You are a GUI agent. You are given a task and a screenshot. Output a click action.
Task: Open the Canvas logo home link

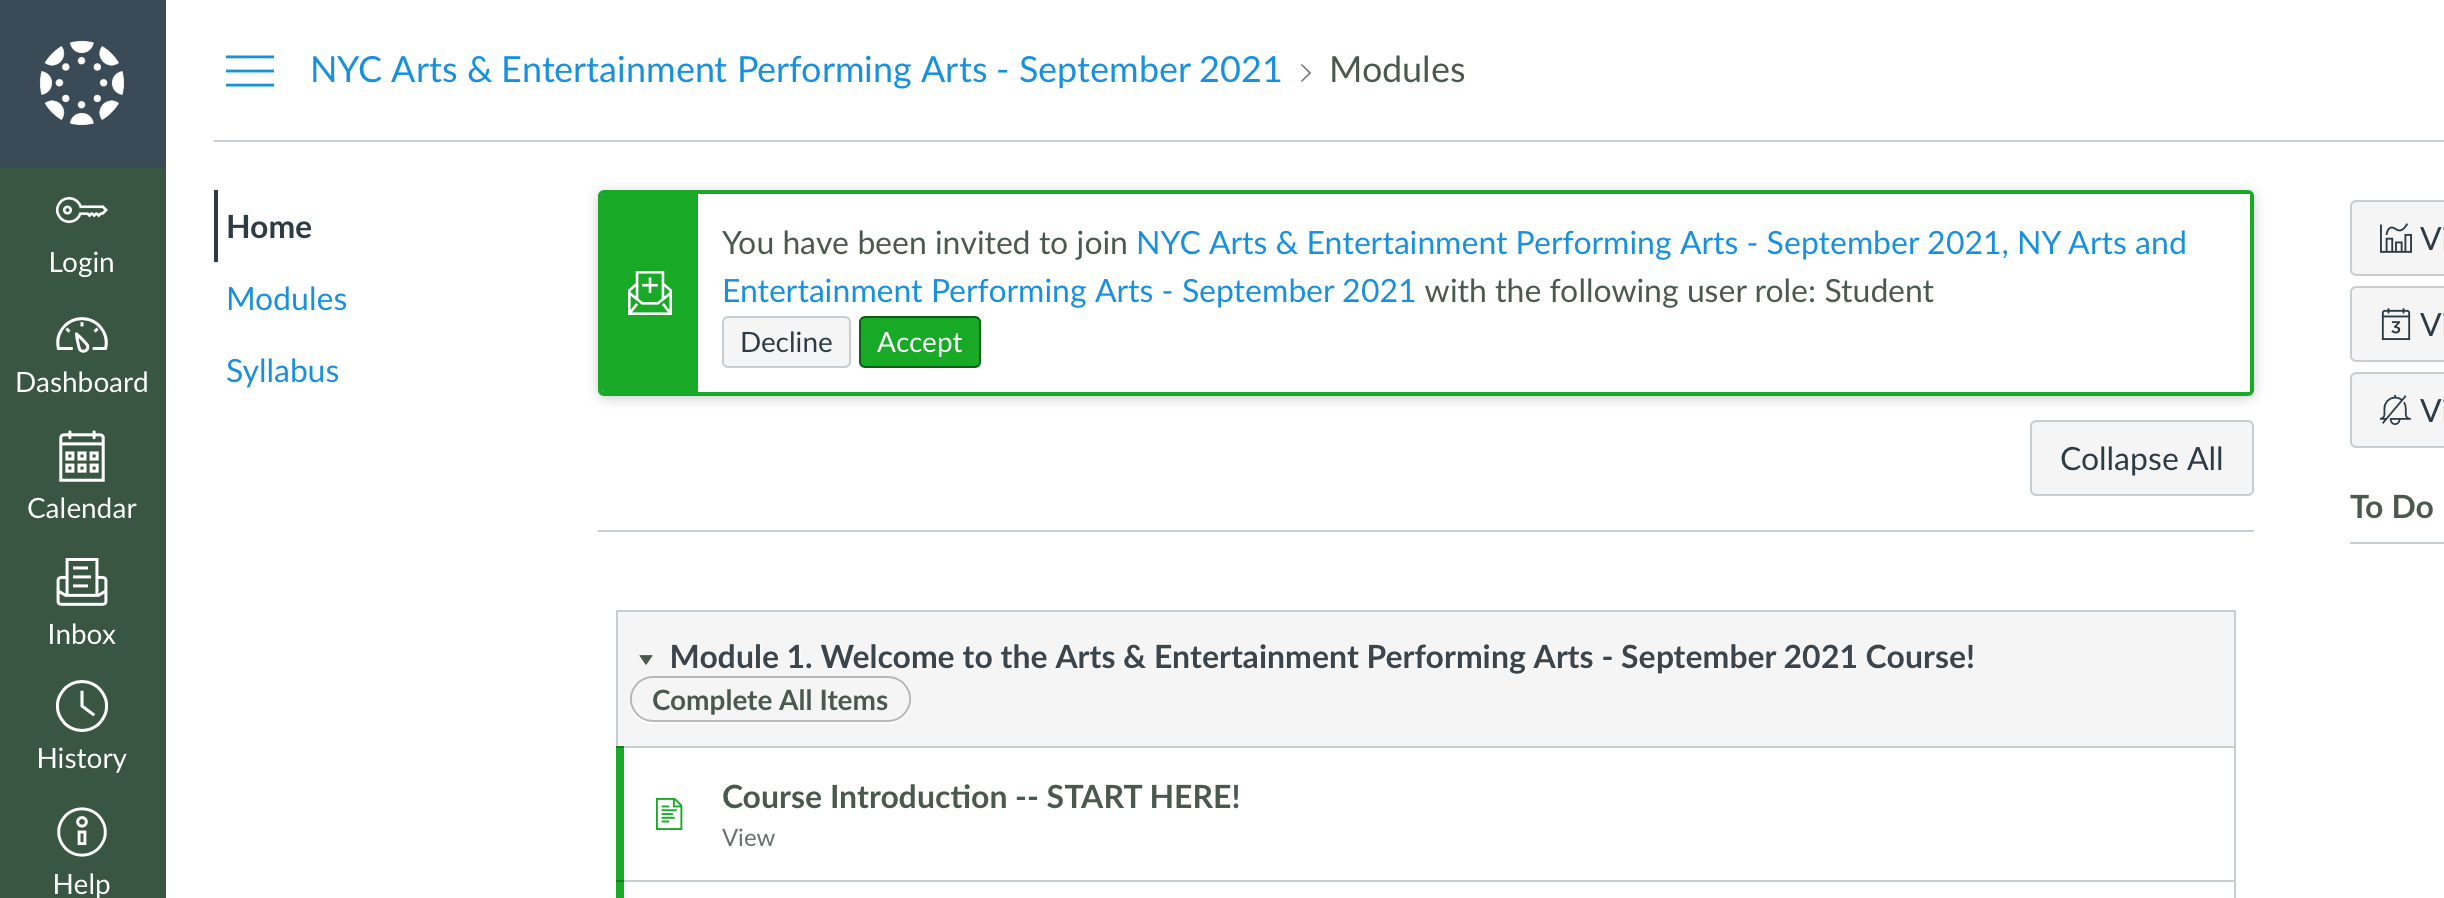[82, 83]
